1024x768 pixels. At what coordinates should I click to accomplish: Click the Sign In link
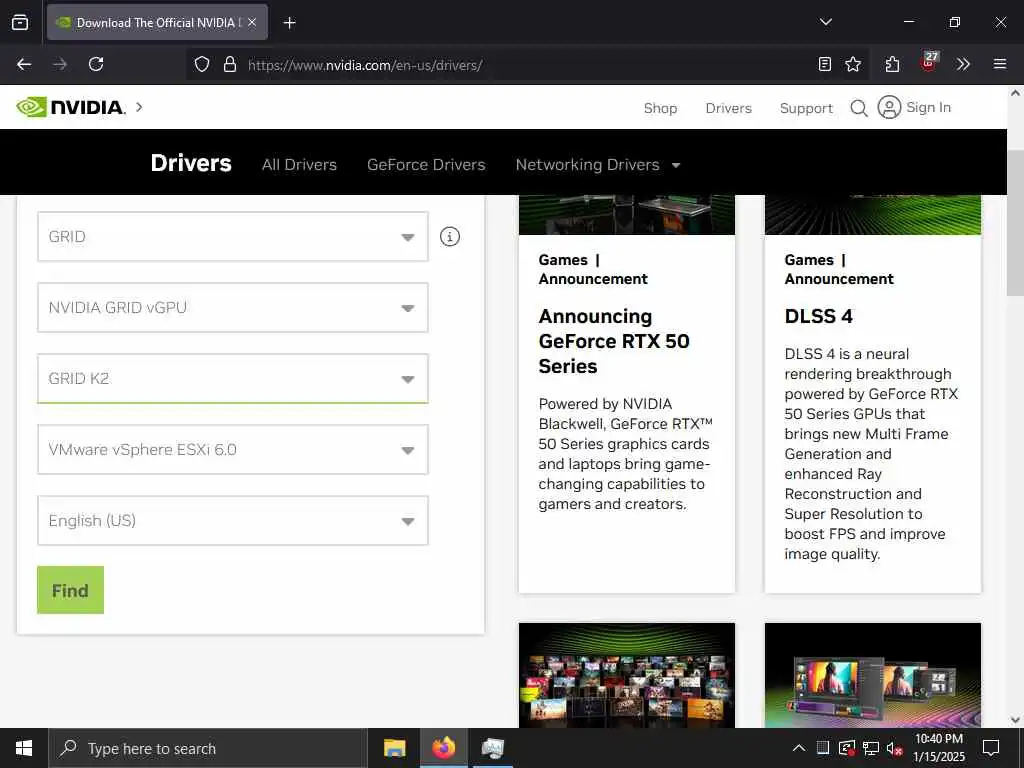928,107
